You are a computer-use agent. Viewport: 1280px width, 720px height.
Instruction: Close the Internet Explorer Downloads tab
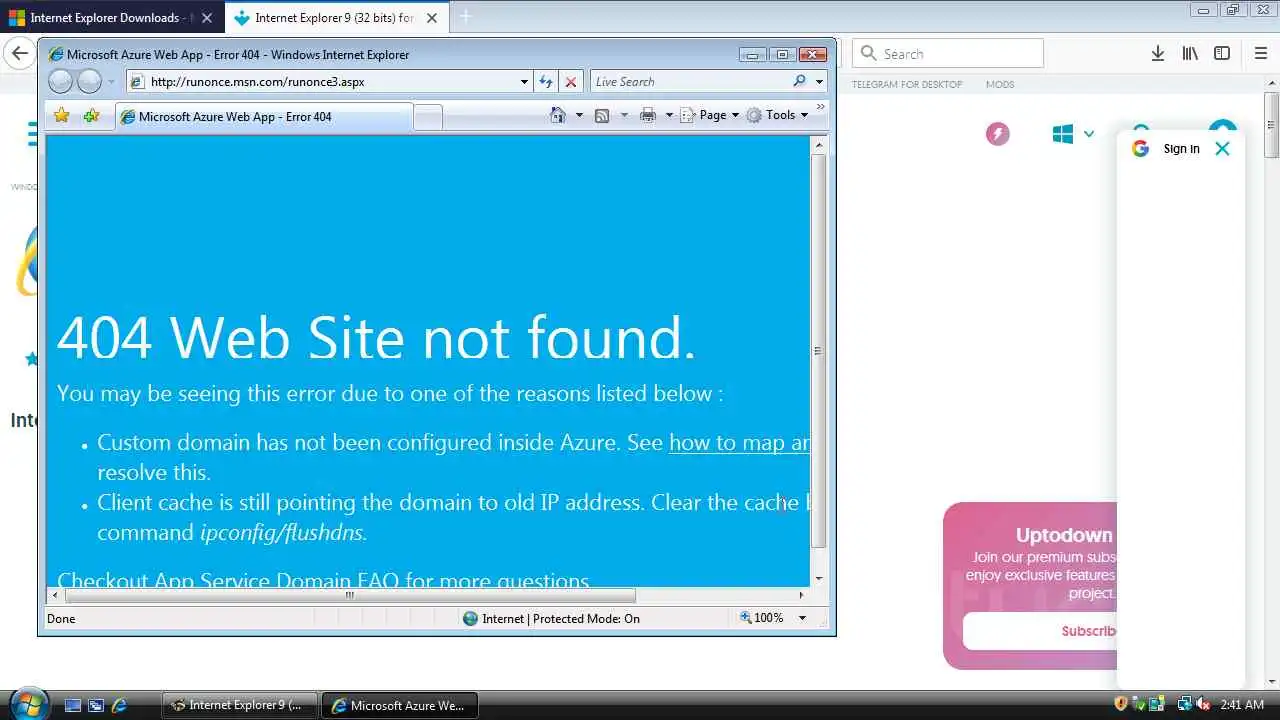207,18
